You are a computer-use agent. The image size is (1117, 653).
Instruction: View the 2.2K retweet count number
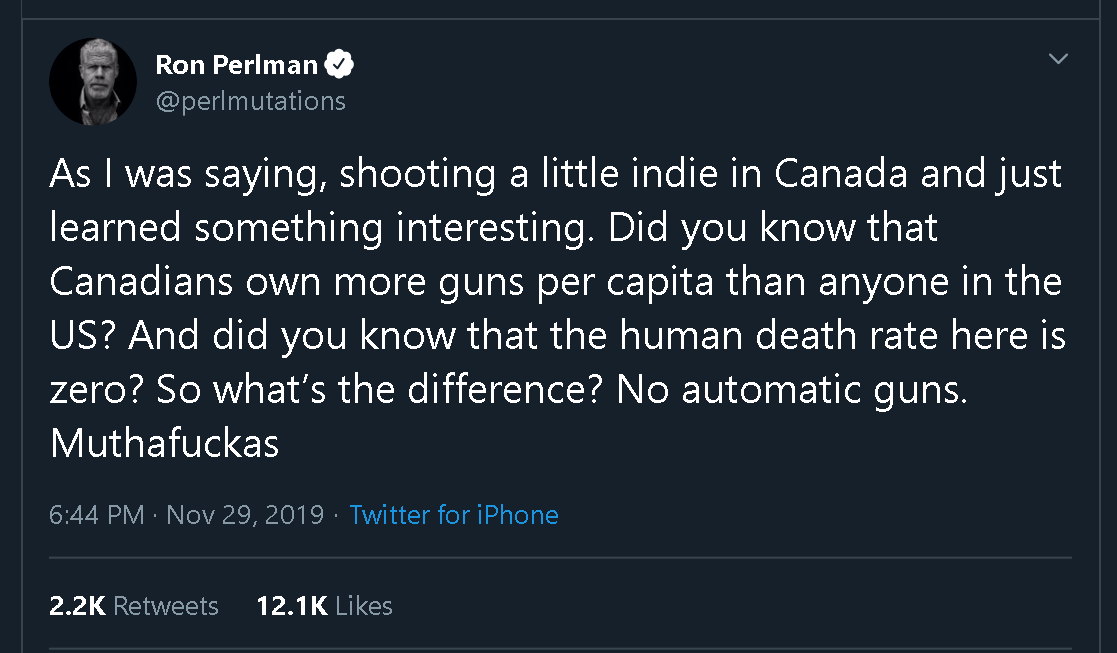click(77, 606)
